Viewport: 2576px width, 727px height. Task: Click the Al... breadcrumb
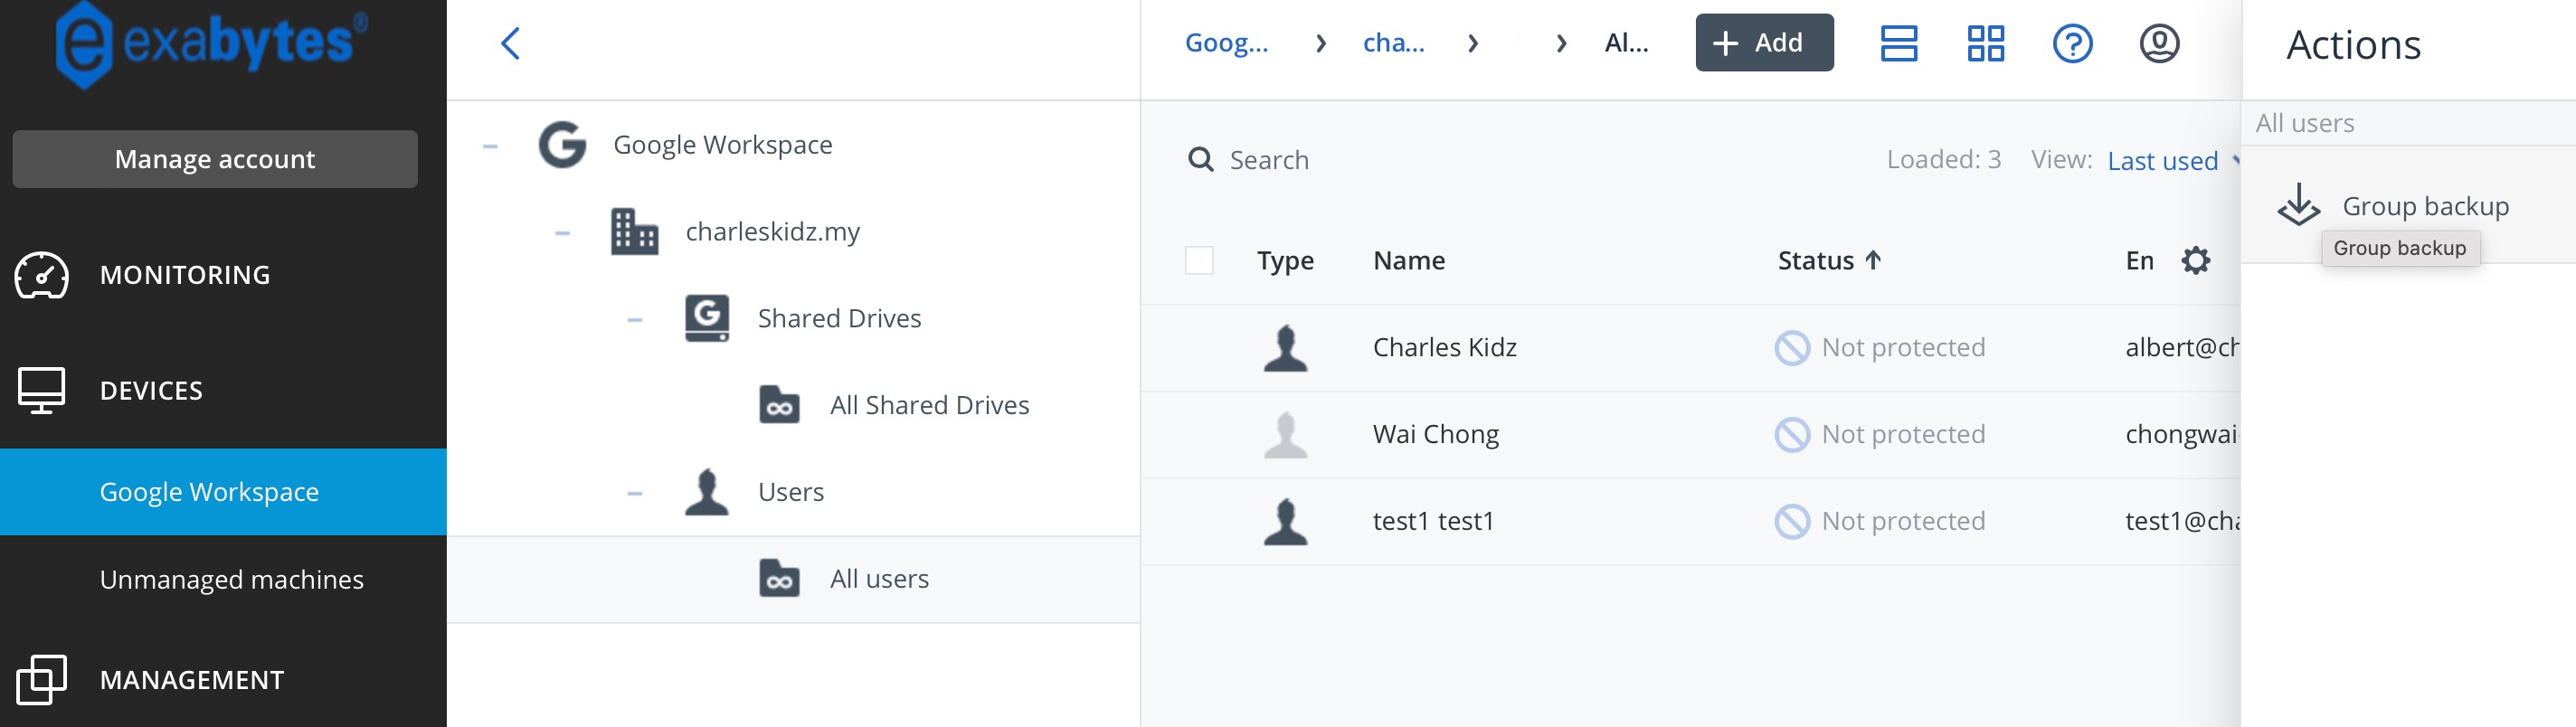coord(1626,43)
